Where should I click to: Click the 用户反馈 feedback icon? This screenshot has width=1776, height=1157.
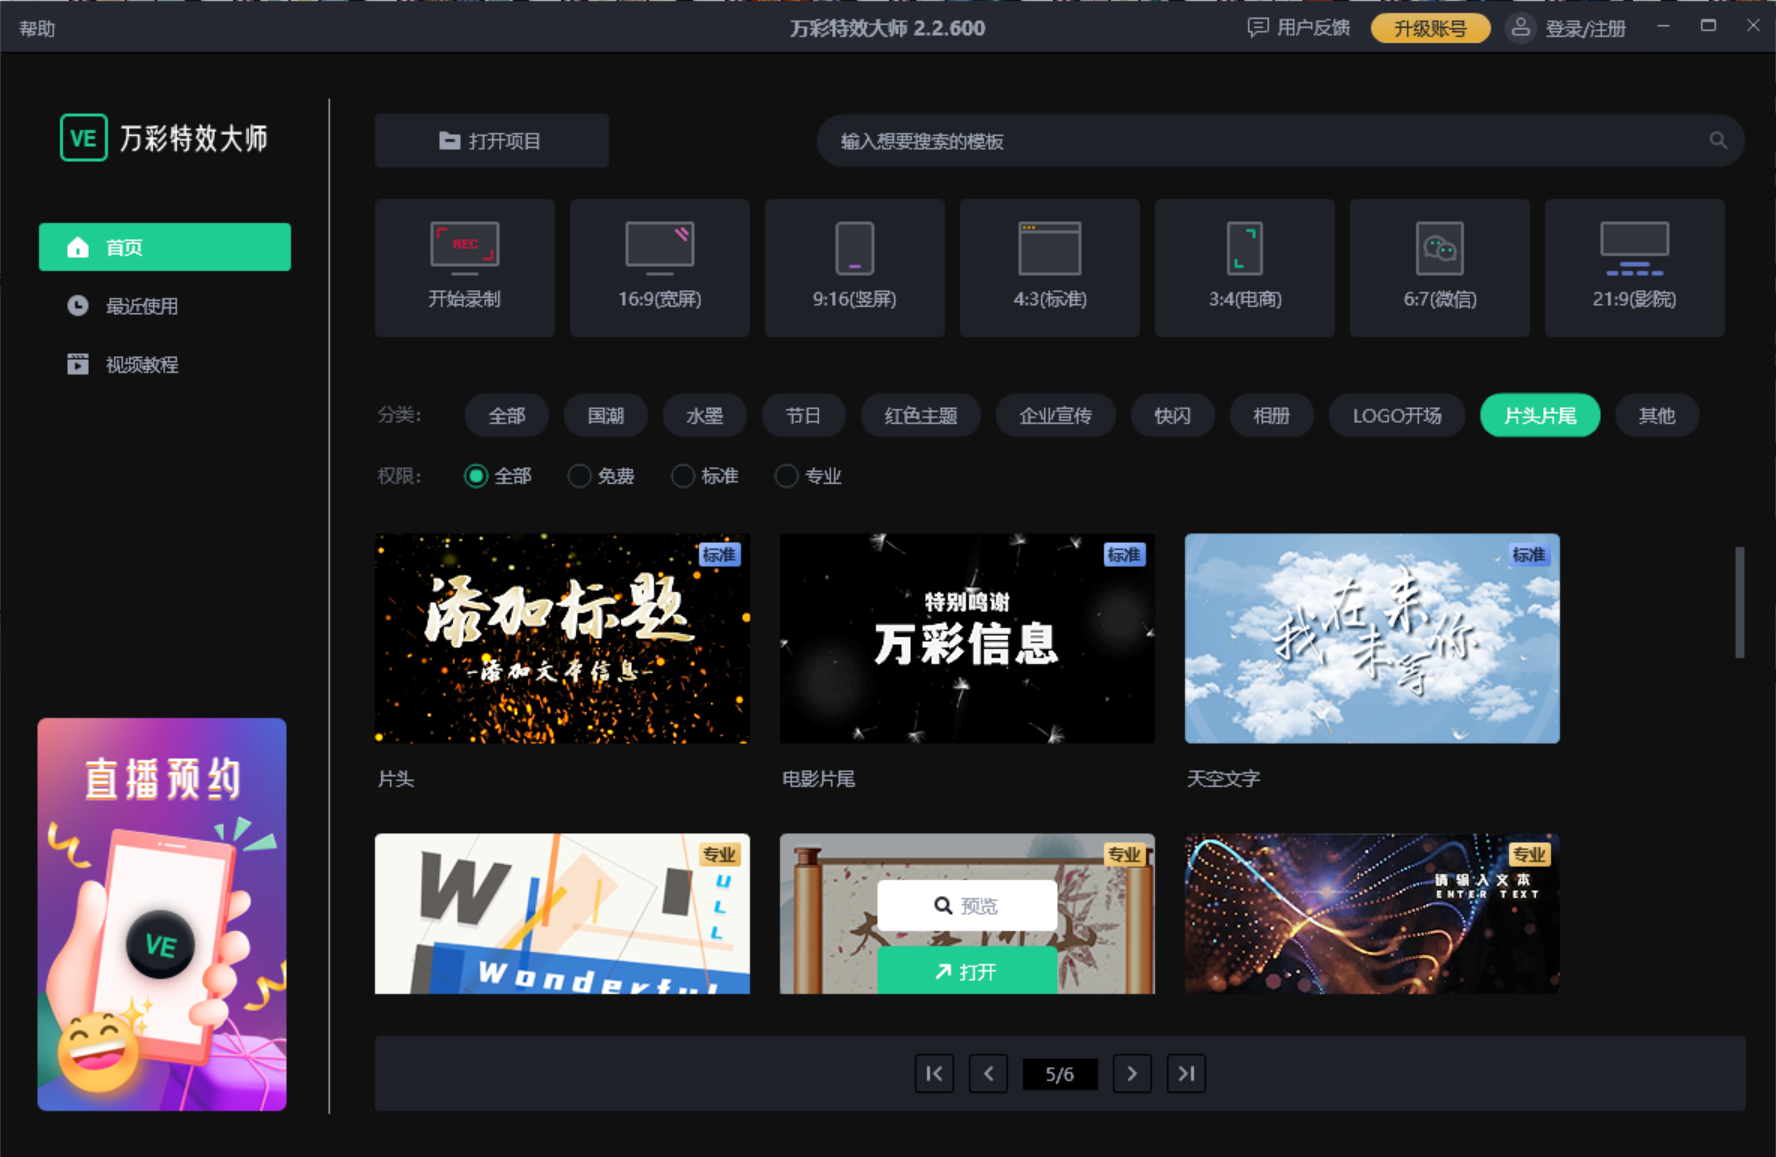pyautogui.click(x=1257, y=28)
